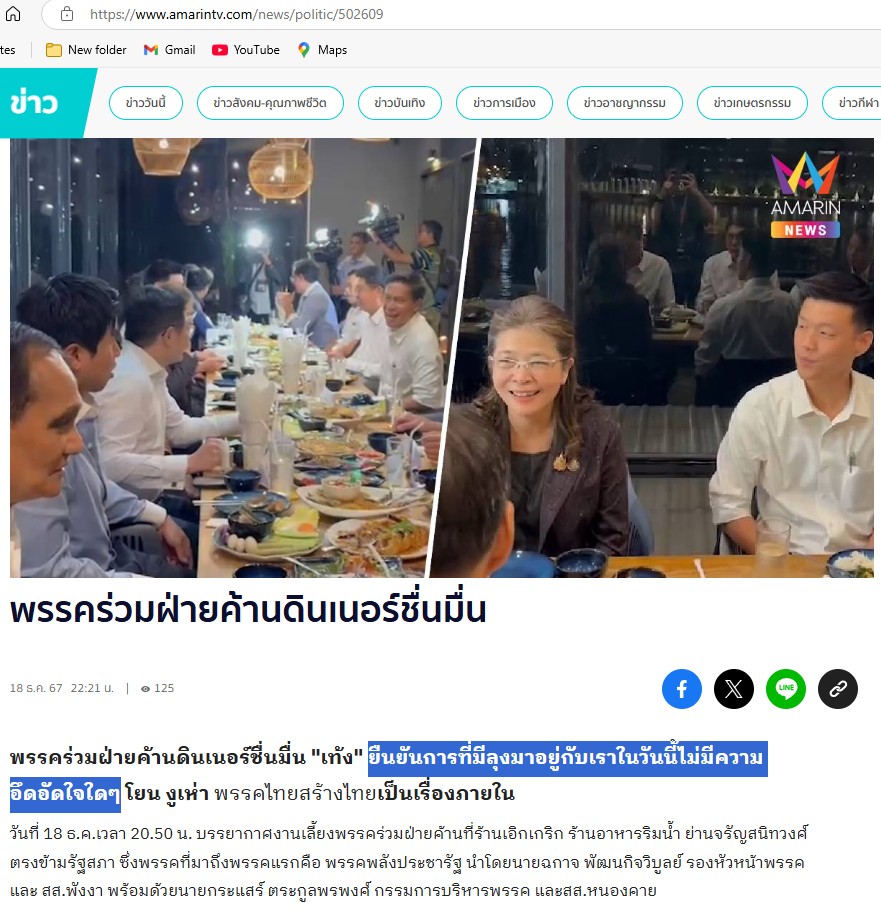Select the ข่าวอาชญากรรม category tab
Screen dimensions: 881x916
click(x=625, y=103)
